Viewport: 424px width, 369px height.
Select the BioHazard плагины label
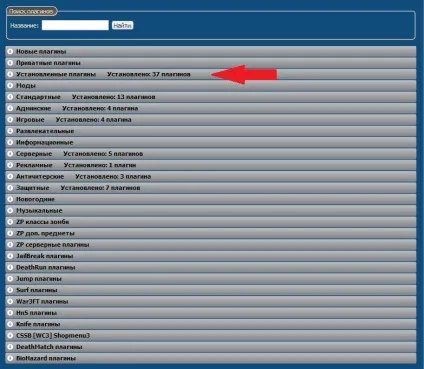pos(46,358)
